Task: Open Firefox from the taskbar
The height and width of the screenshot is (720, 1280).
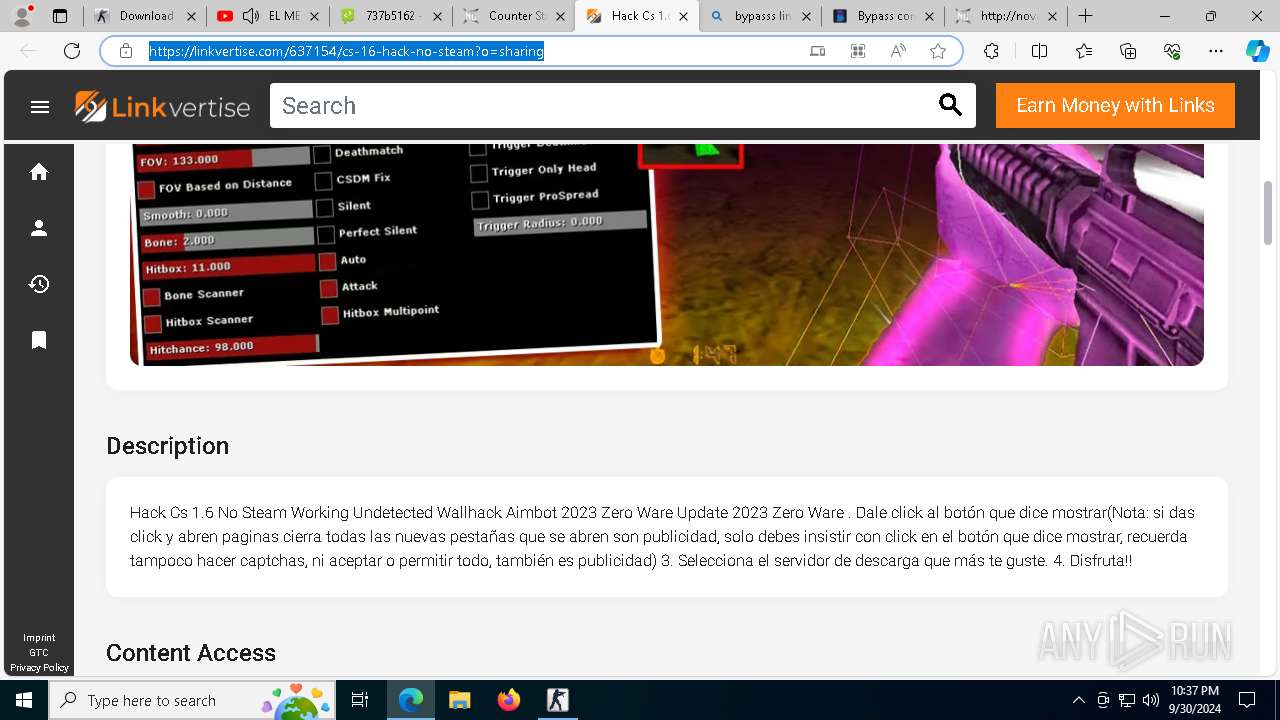Action: coord(509,700)
